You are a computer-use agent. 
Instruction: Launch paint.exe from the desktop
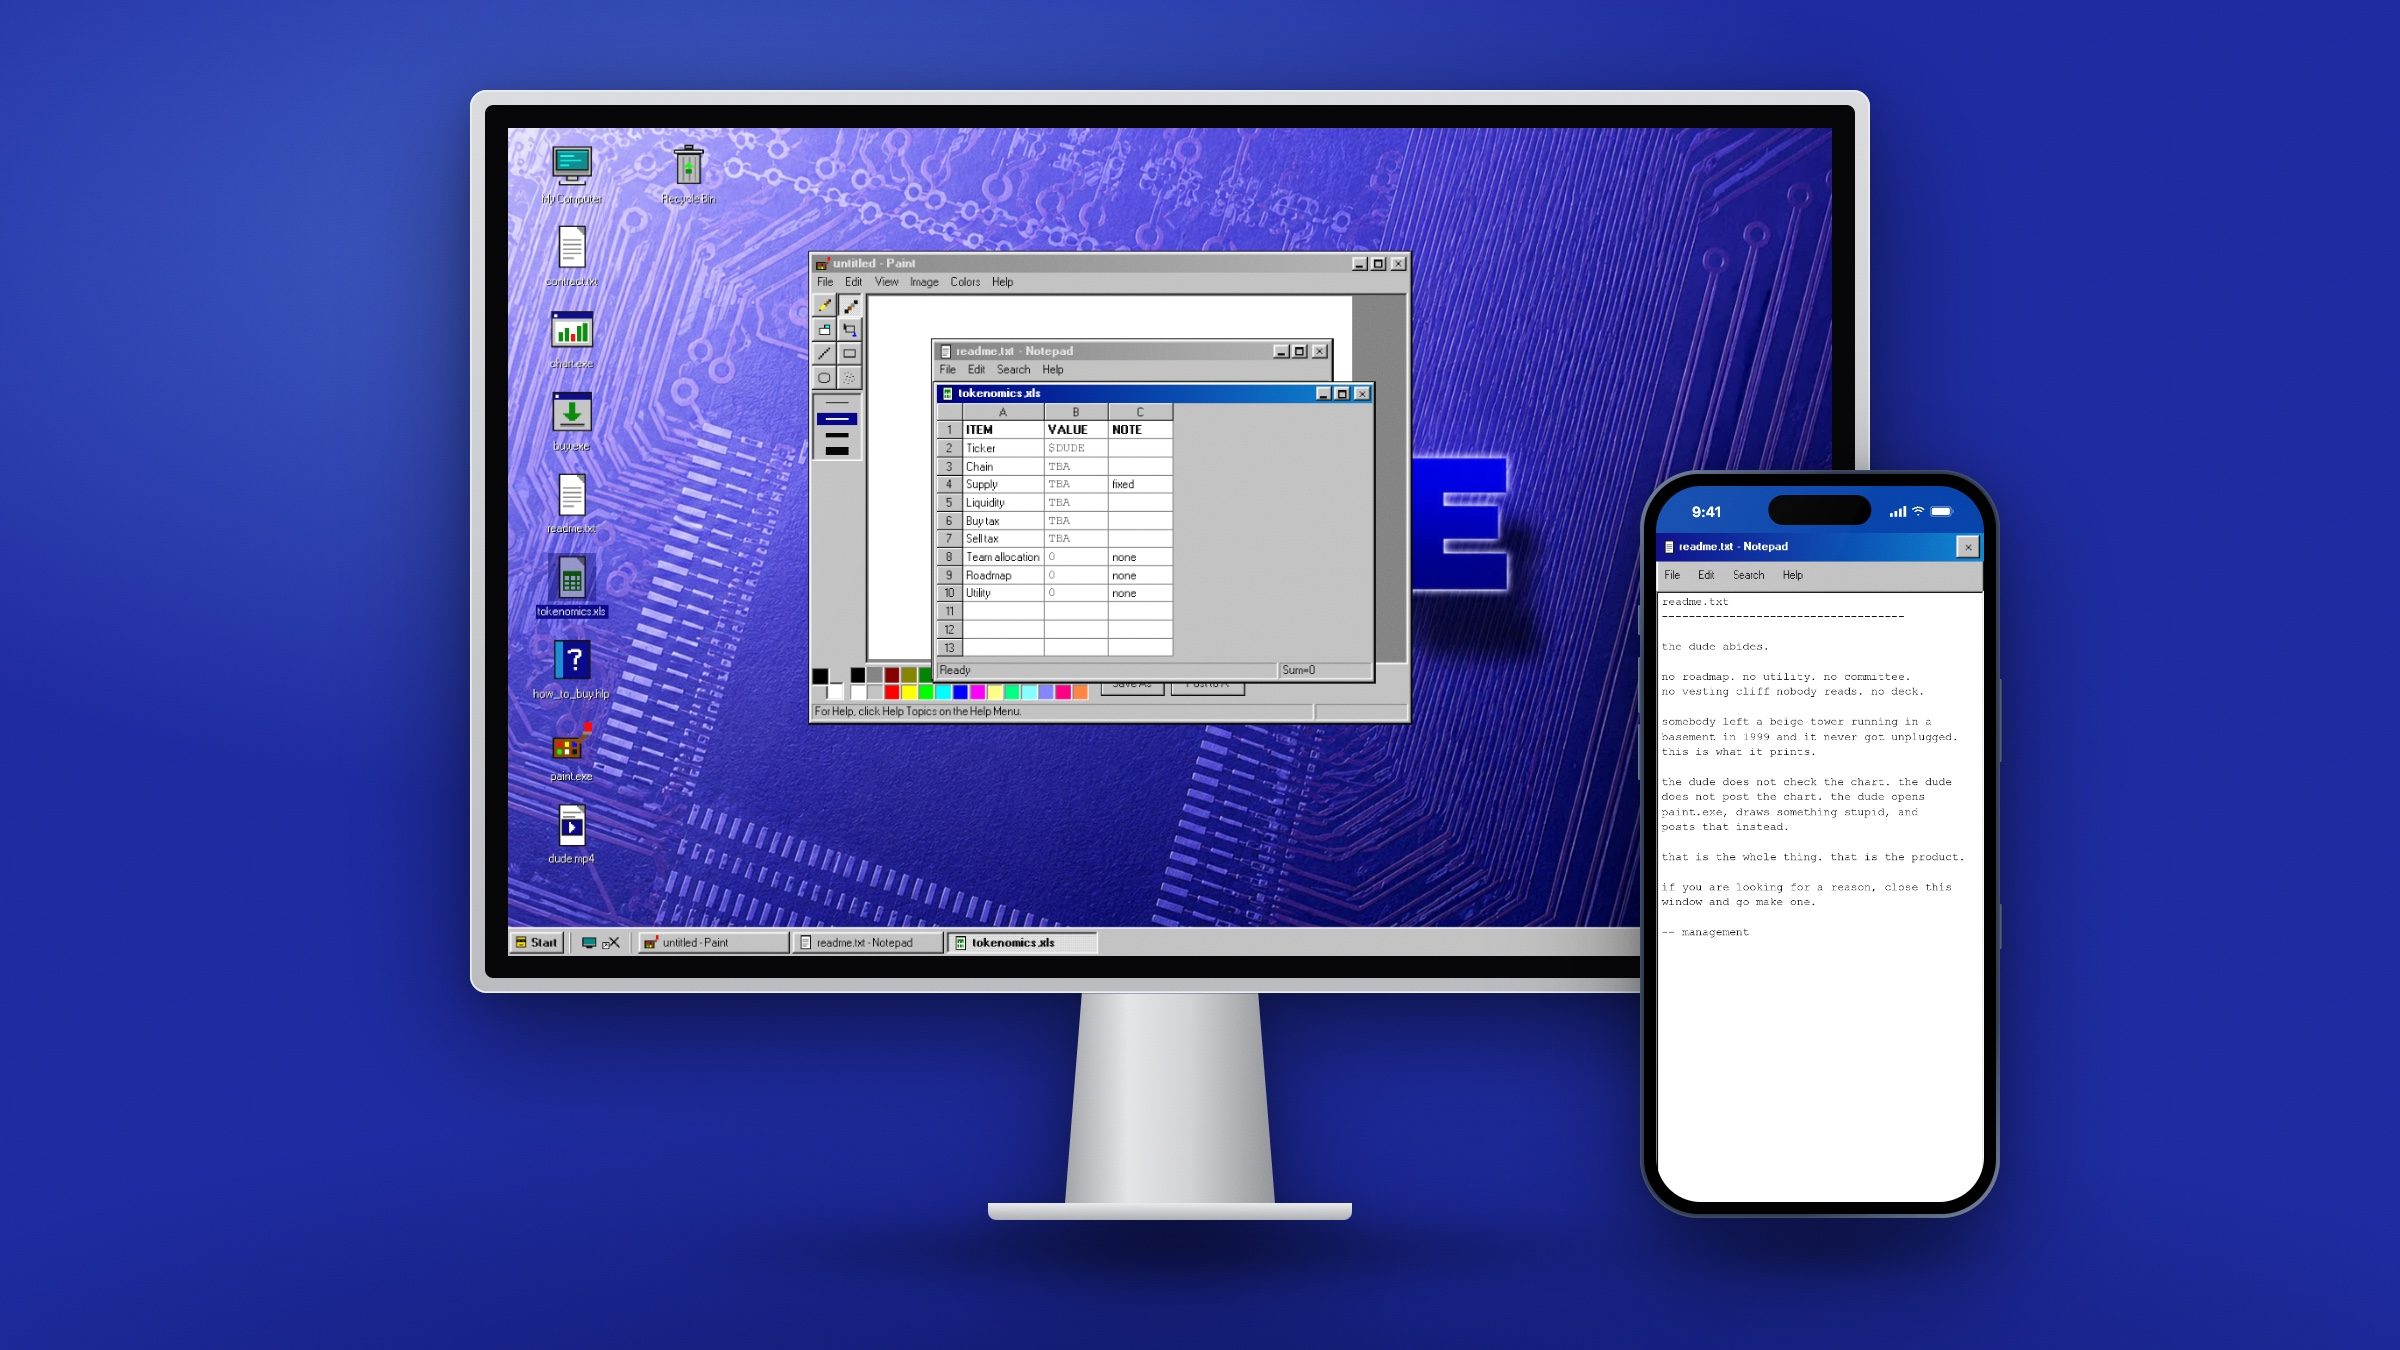pyautogui.click(x=572, y=752)
